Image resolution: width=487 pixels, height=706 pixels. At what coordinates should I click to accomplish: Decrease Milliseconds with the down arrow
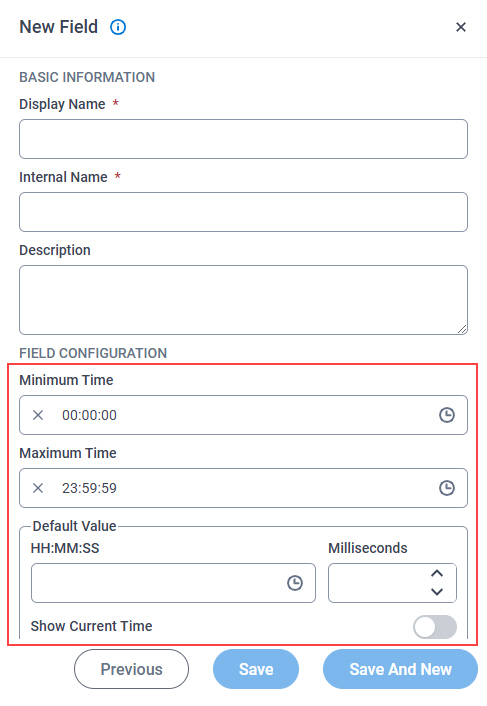pos(437,592)
